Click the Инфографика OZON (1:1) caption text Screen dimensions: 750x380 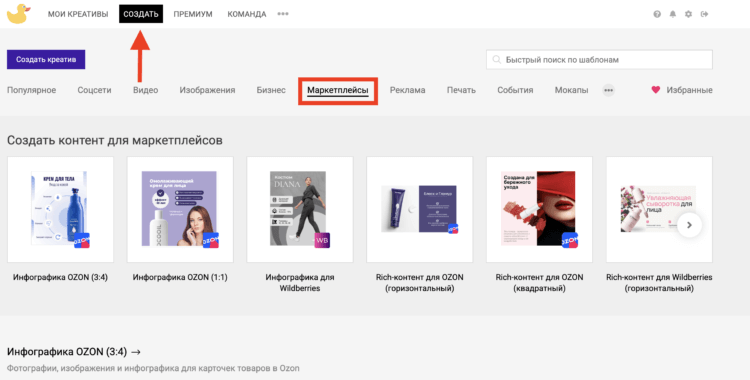click(x=180, y=277)
